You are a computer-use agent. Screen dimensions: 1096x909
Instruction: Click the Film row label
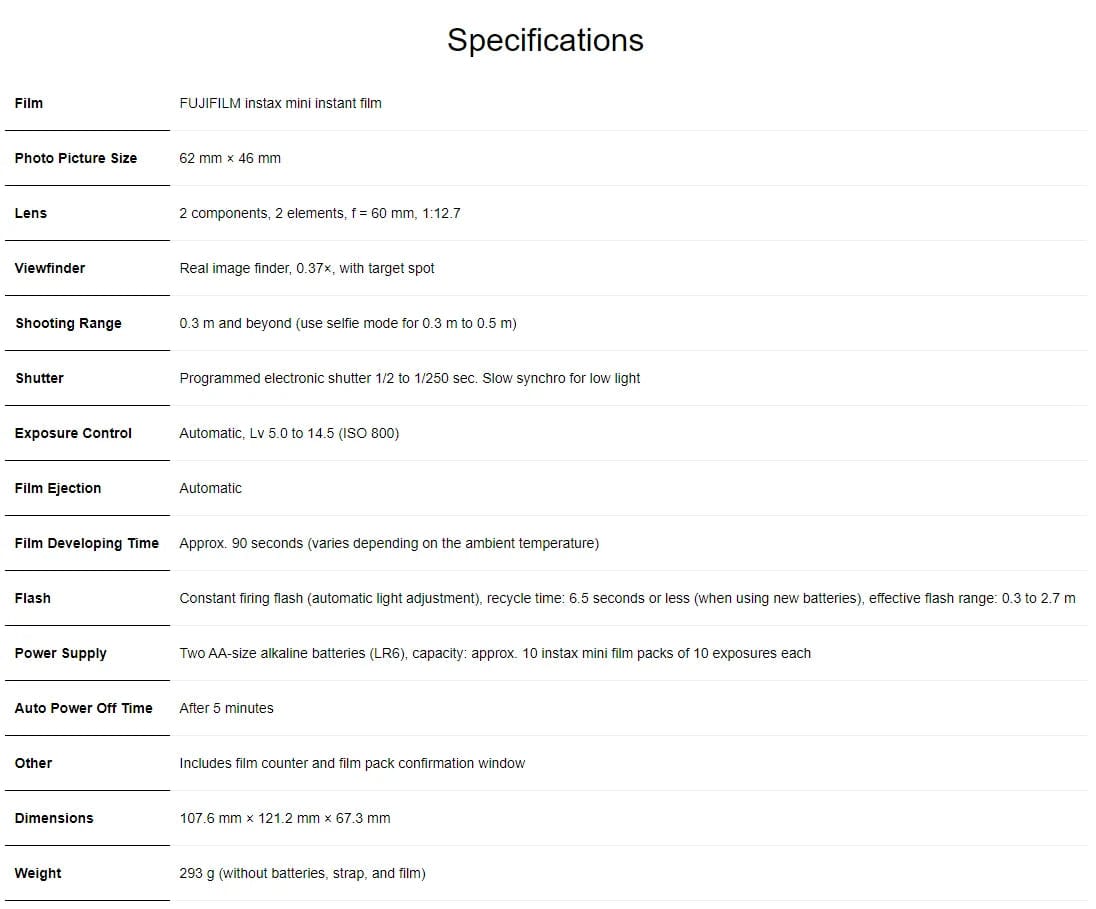(x=29, y=103)
